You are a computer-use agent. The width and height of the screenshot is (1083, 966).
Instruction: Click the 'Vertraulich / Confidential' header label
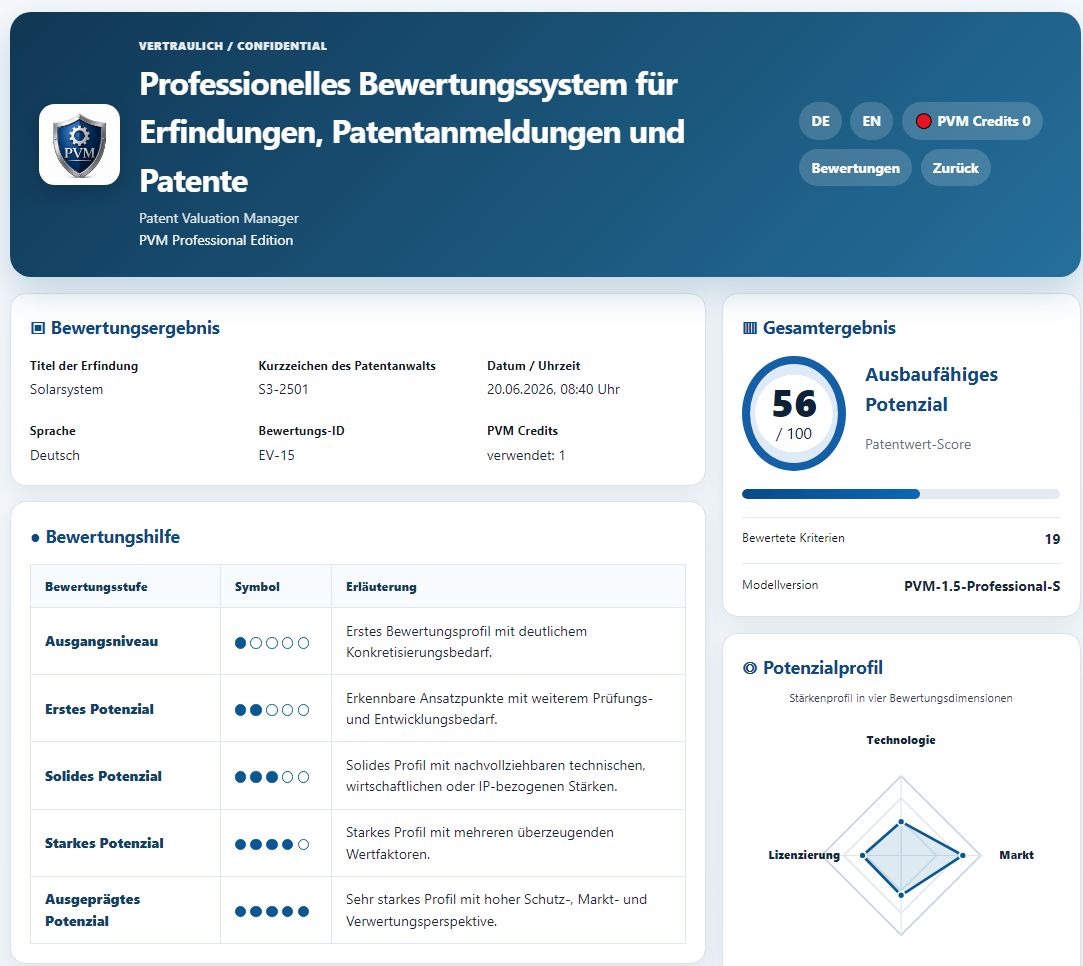tap(233, 46)
